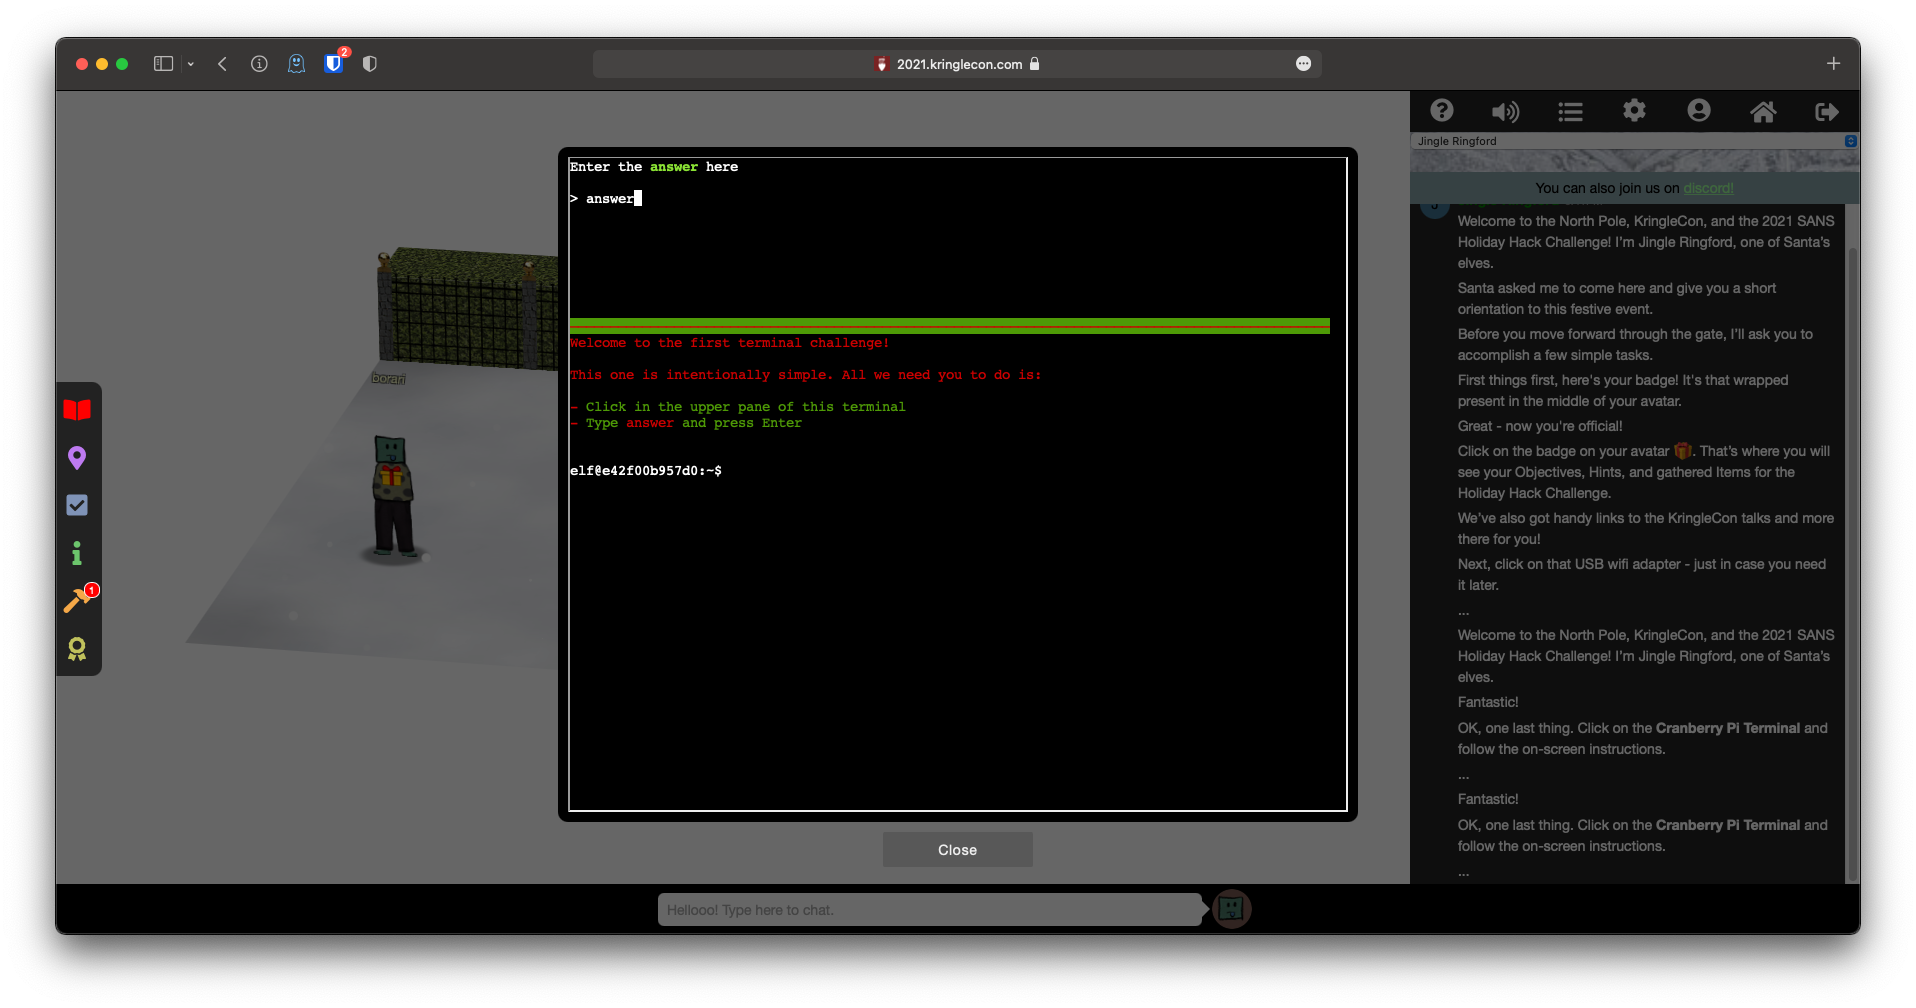Open the hammer items icon with badge
Screen dimensions: 1916x1008
(79, 599)
